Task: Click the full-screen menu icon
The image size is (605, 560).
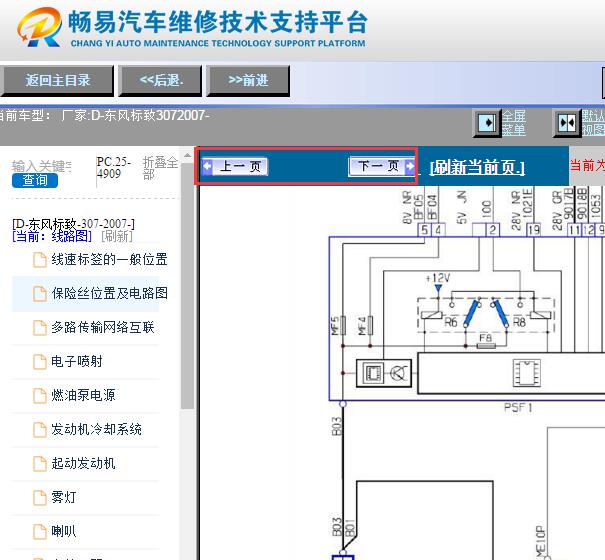Action: (487, 123)
